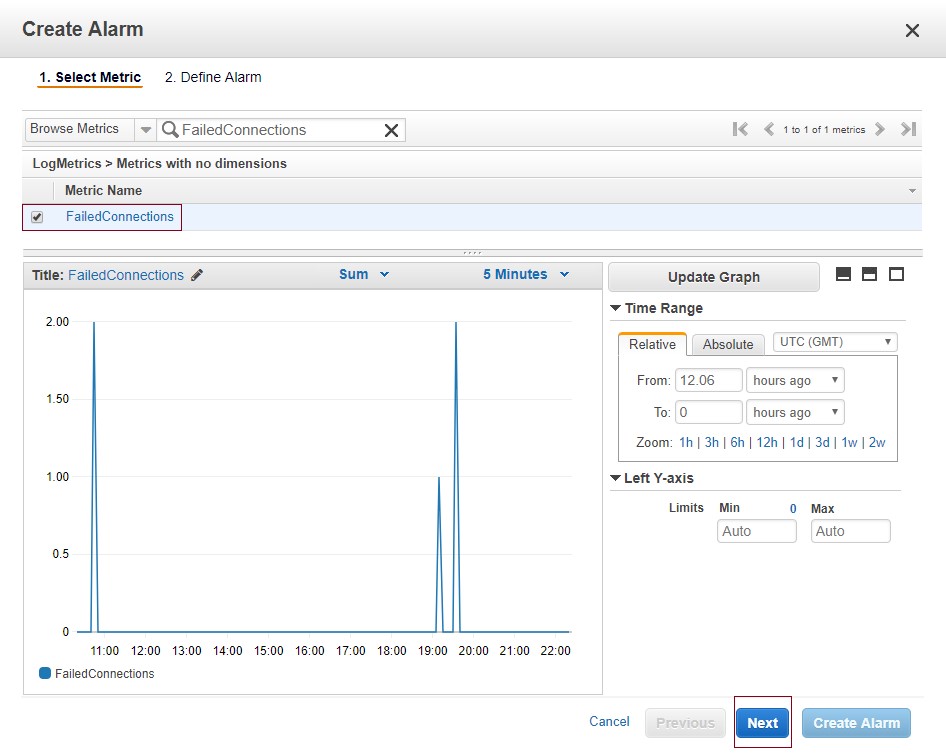Zoom graph to 3d
Image resolution: width=946 pixels, height=754 pixels.
(x=822, y=442)
